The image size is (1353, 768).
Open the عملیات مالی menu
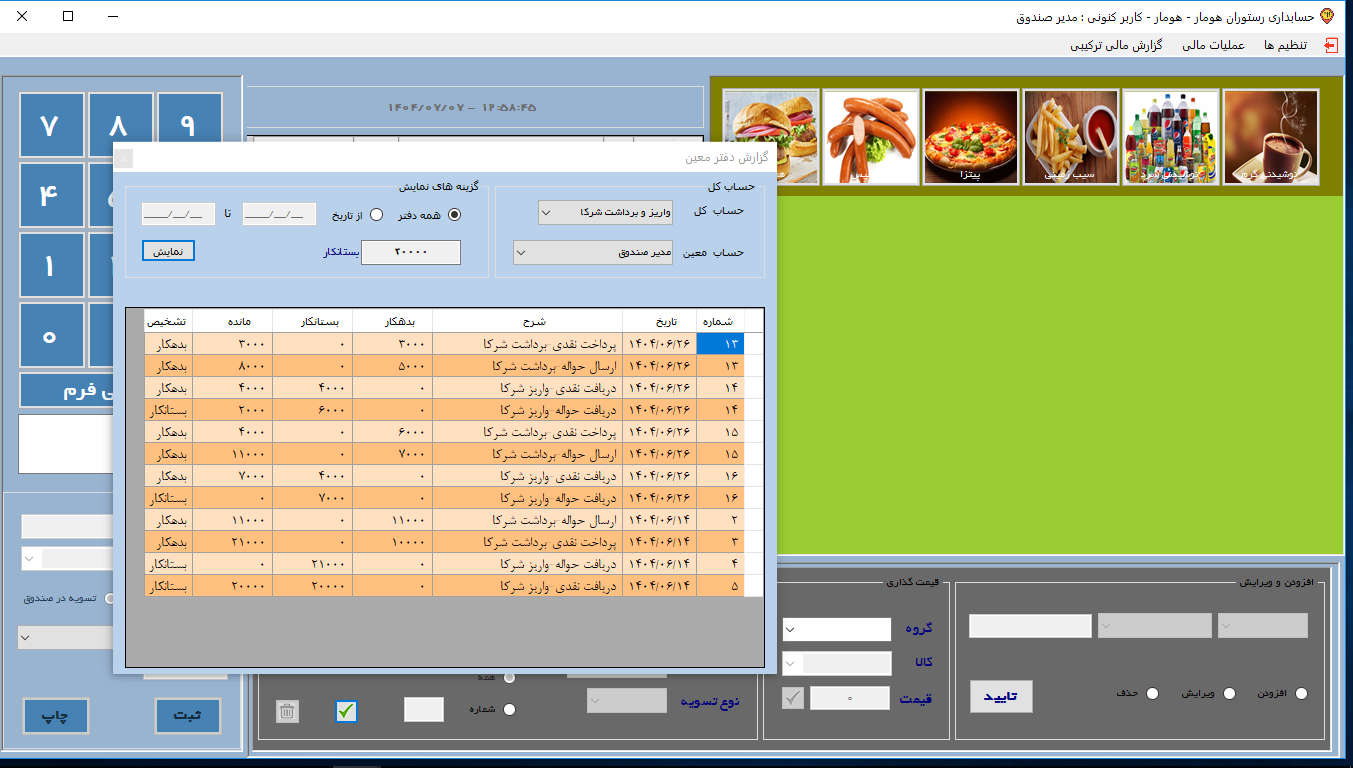(x=1213, y=45)
